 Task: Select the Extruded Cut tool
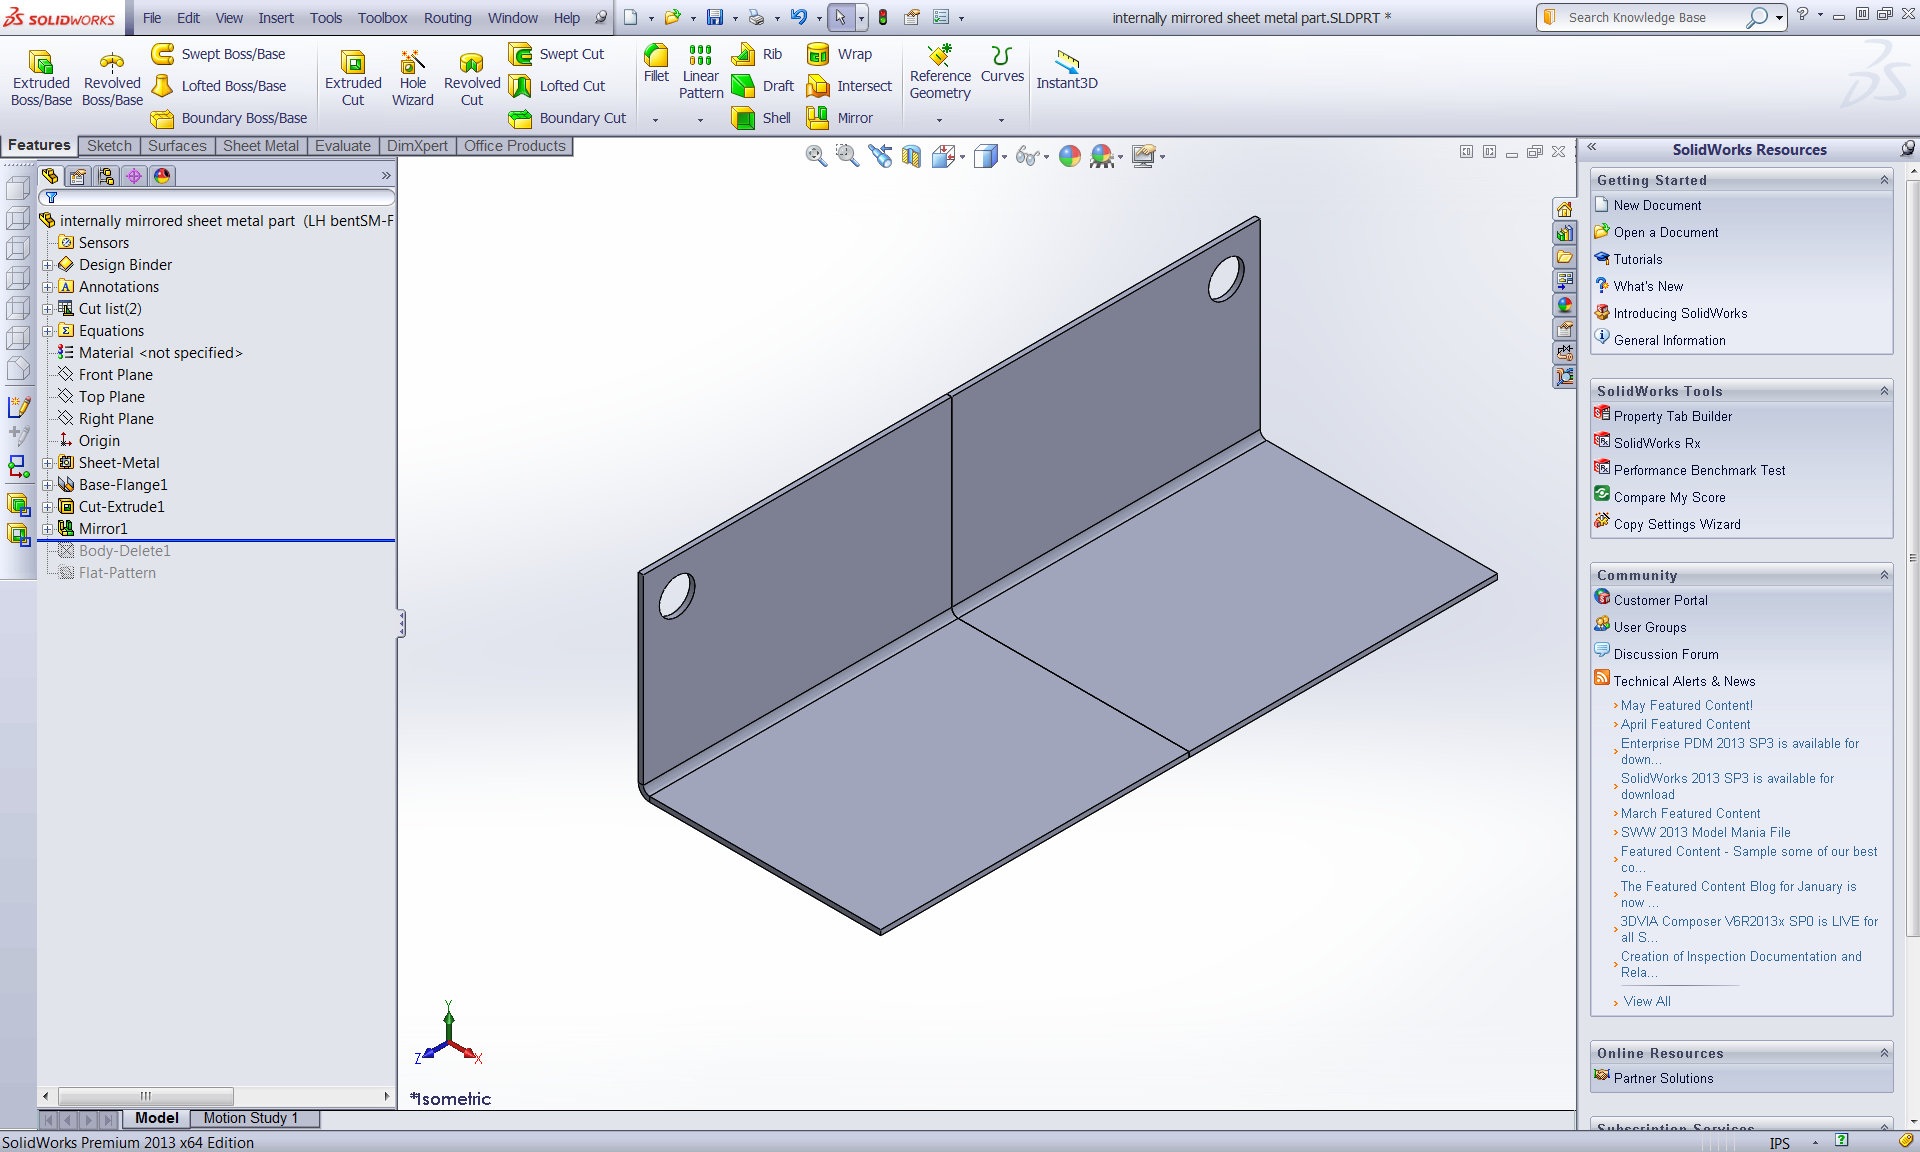[353, 77]
